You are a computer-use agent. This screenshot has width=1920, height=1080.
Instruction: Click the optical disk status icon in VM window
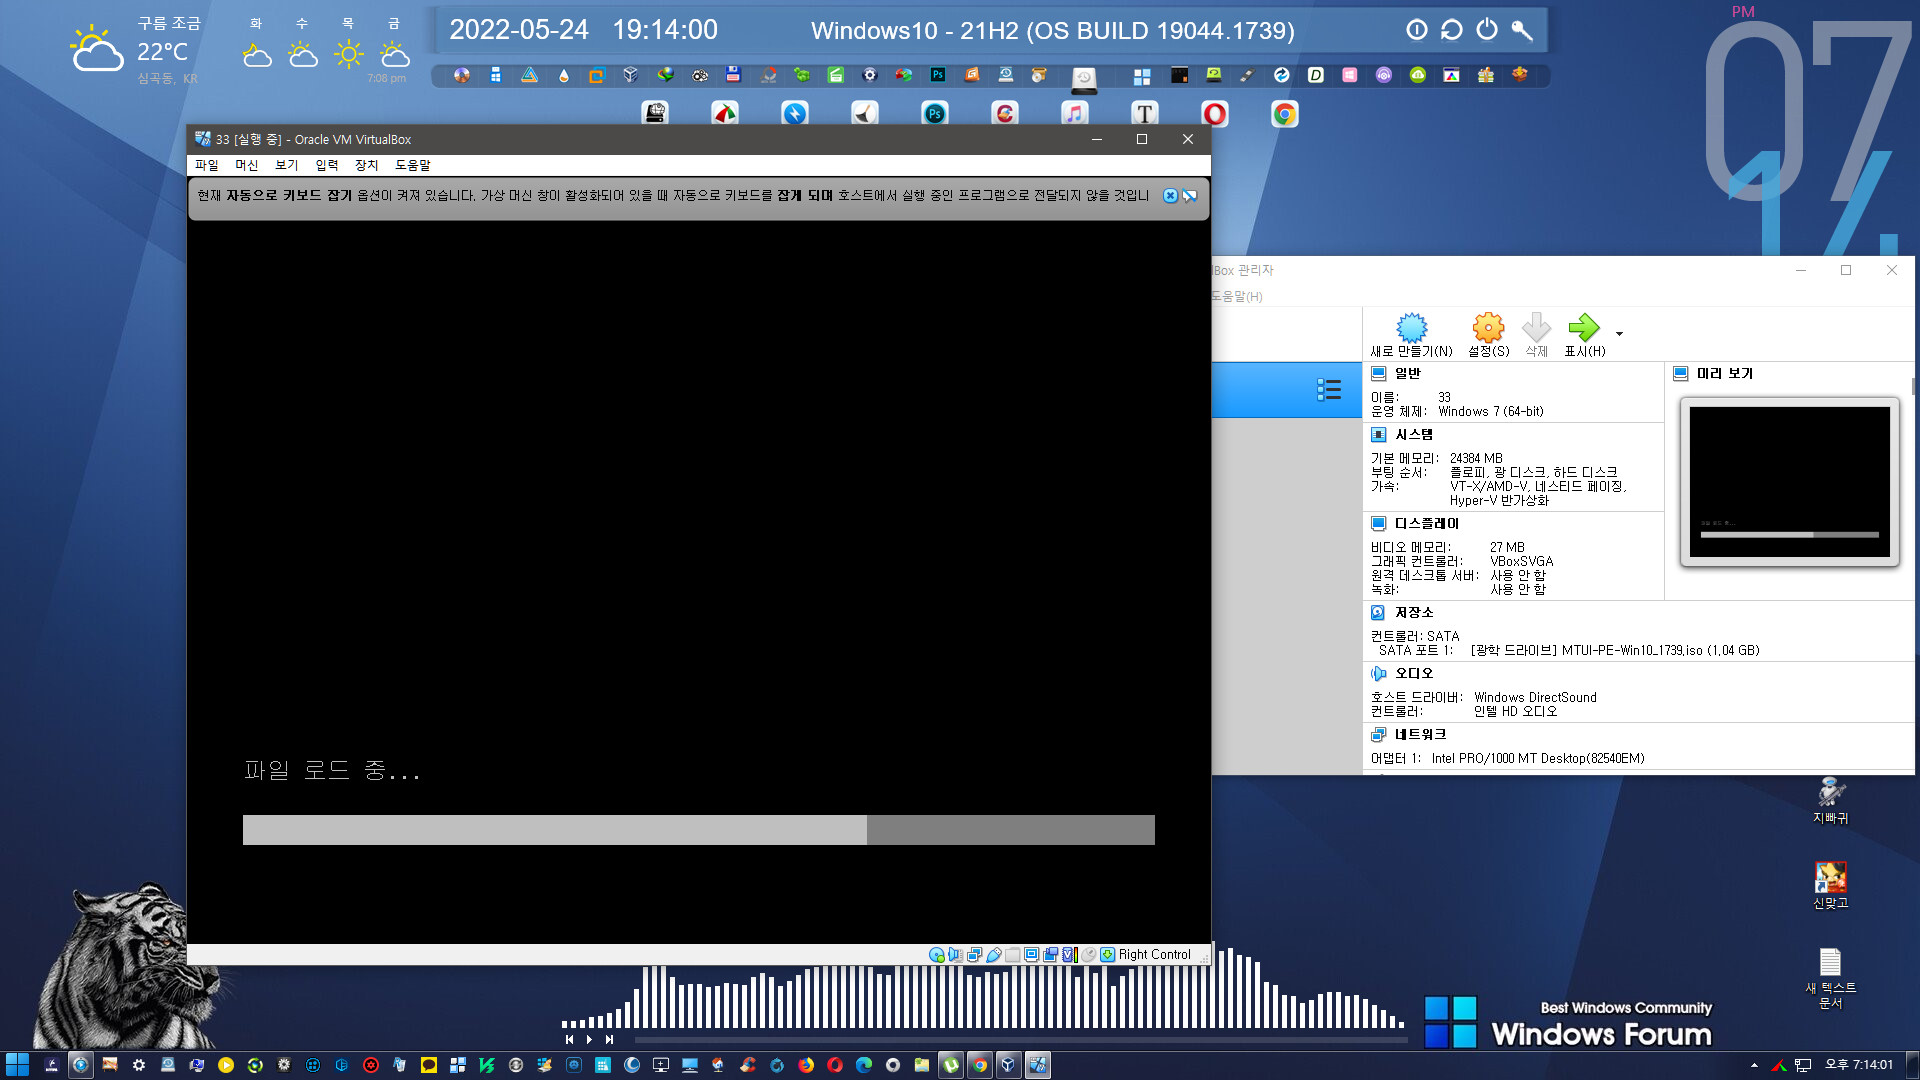click(x=937, y=955)
